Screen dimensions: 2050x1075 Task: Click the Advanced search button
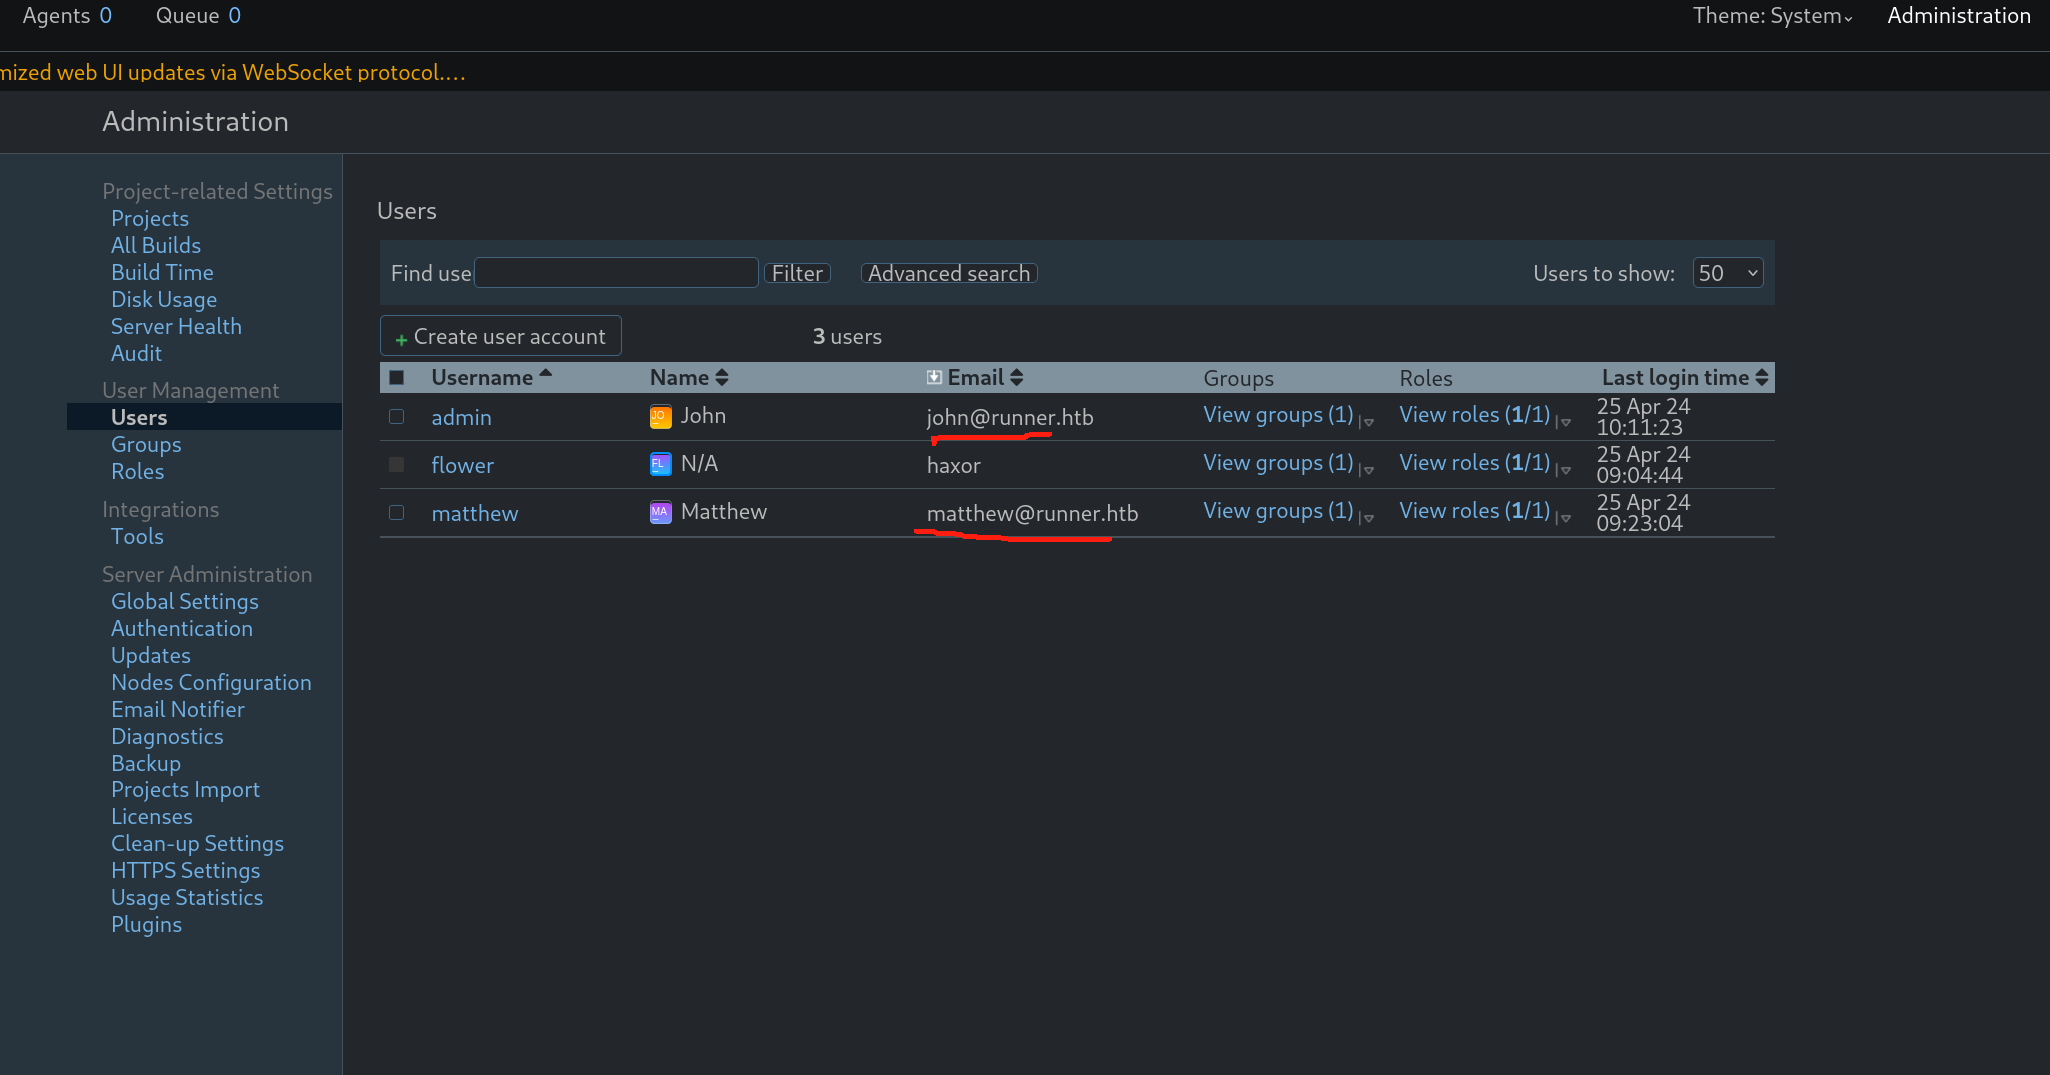pyautogui.click(x=949, y=273)
